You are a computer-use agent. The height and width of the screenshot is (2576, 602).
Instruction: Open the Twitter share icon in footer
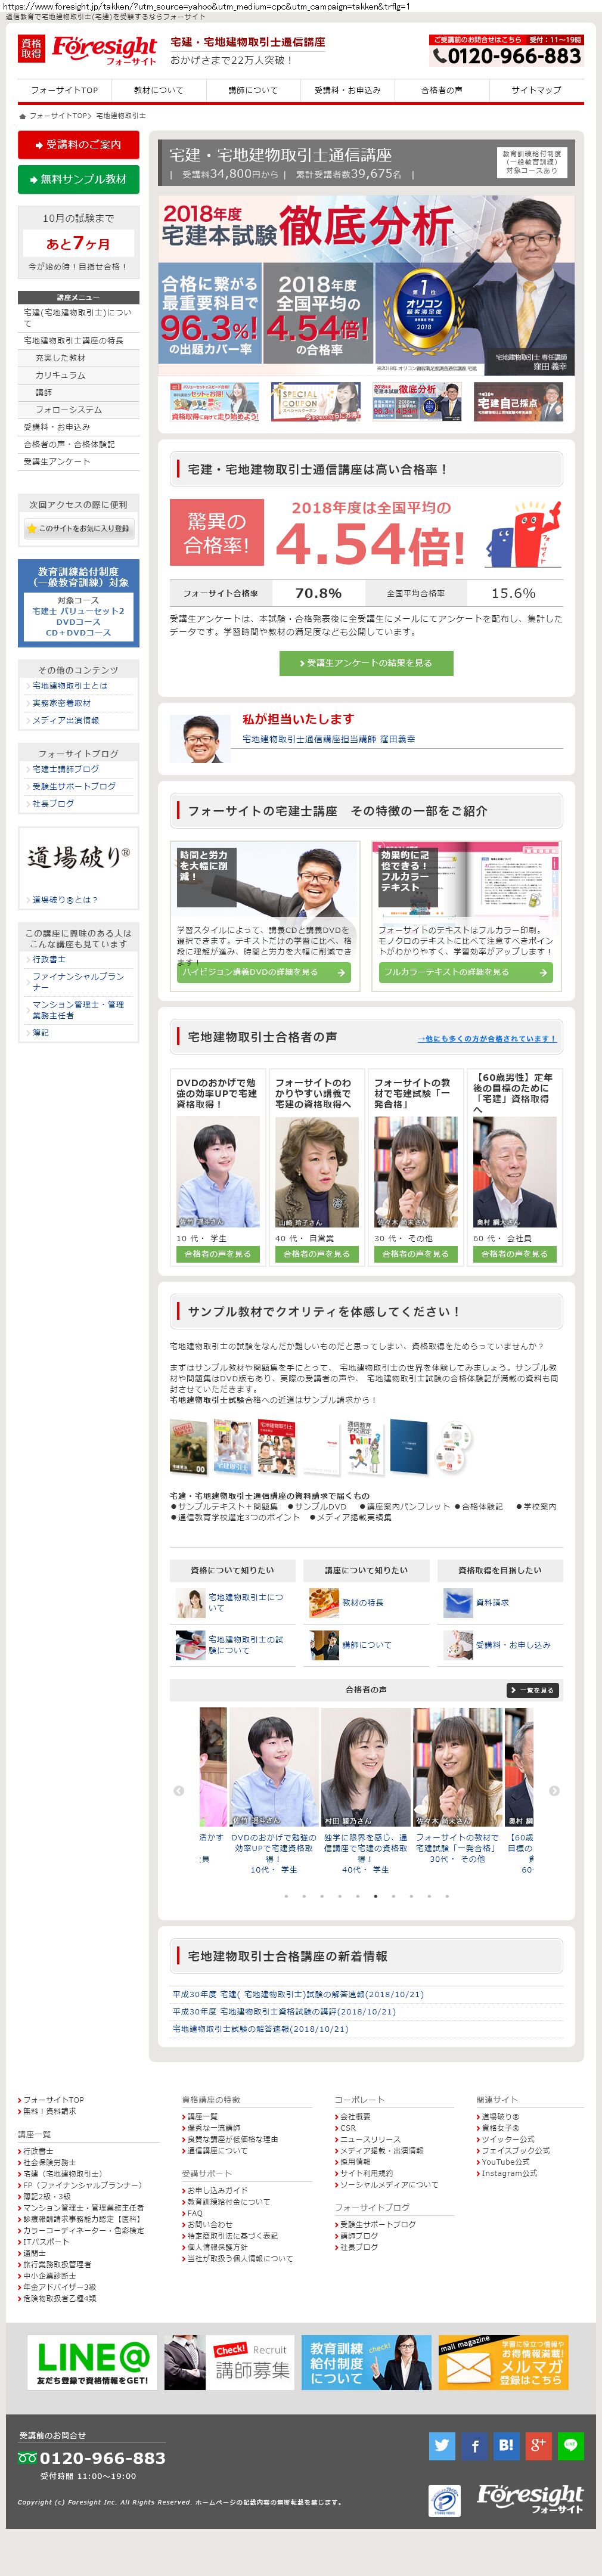tap(442, 2445)
